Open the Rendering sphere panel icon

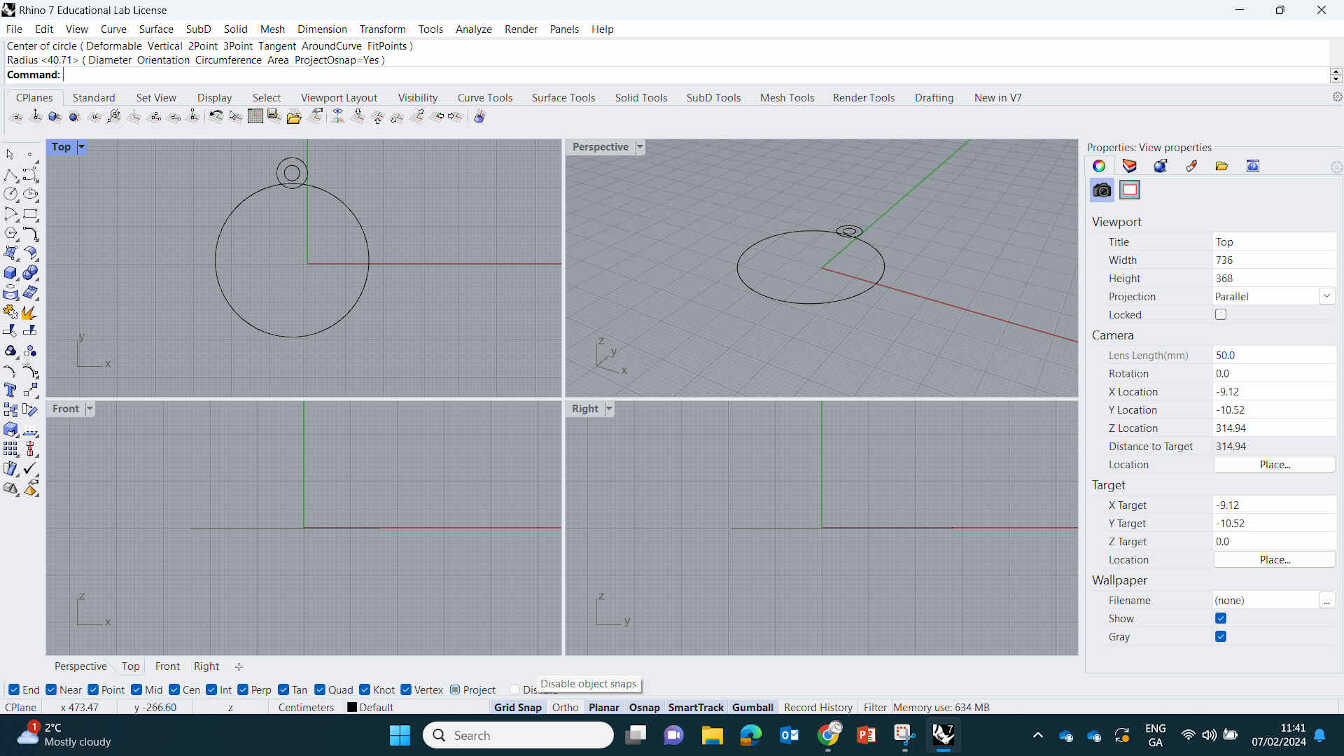1160,166
